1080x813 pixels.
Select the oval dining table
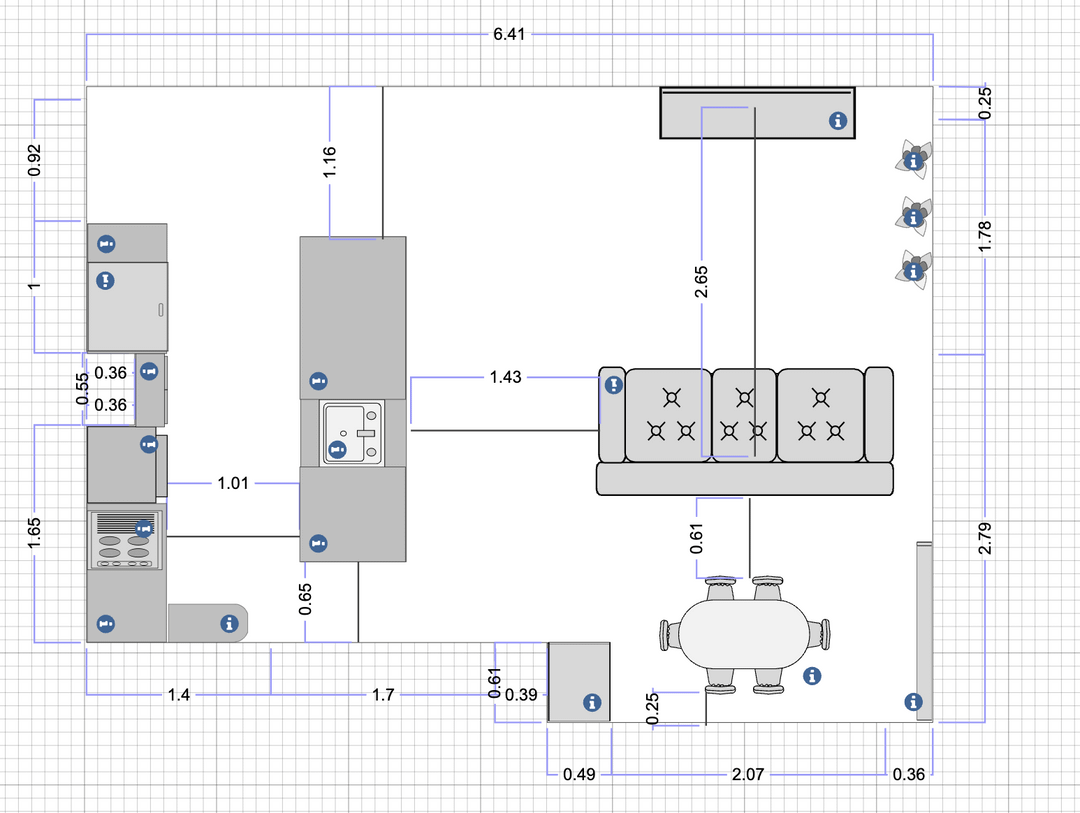(745, 634)
